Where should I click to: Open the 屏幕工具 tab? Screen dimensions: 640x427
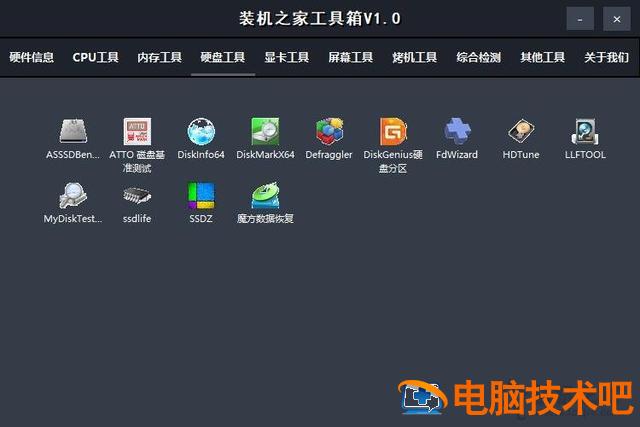[x=351, y=57]
